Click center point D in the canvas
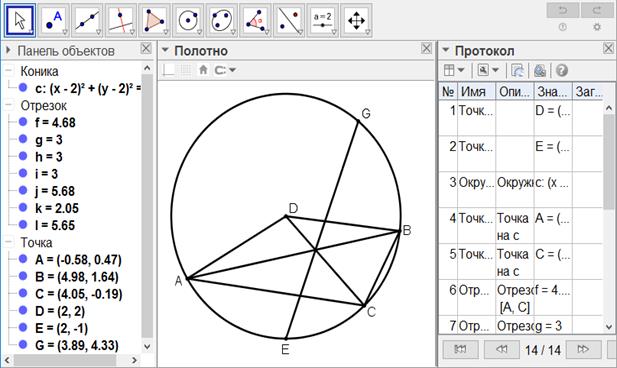The image size is (617, 368). (286, 216)
